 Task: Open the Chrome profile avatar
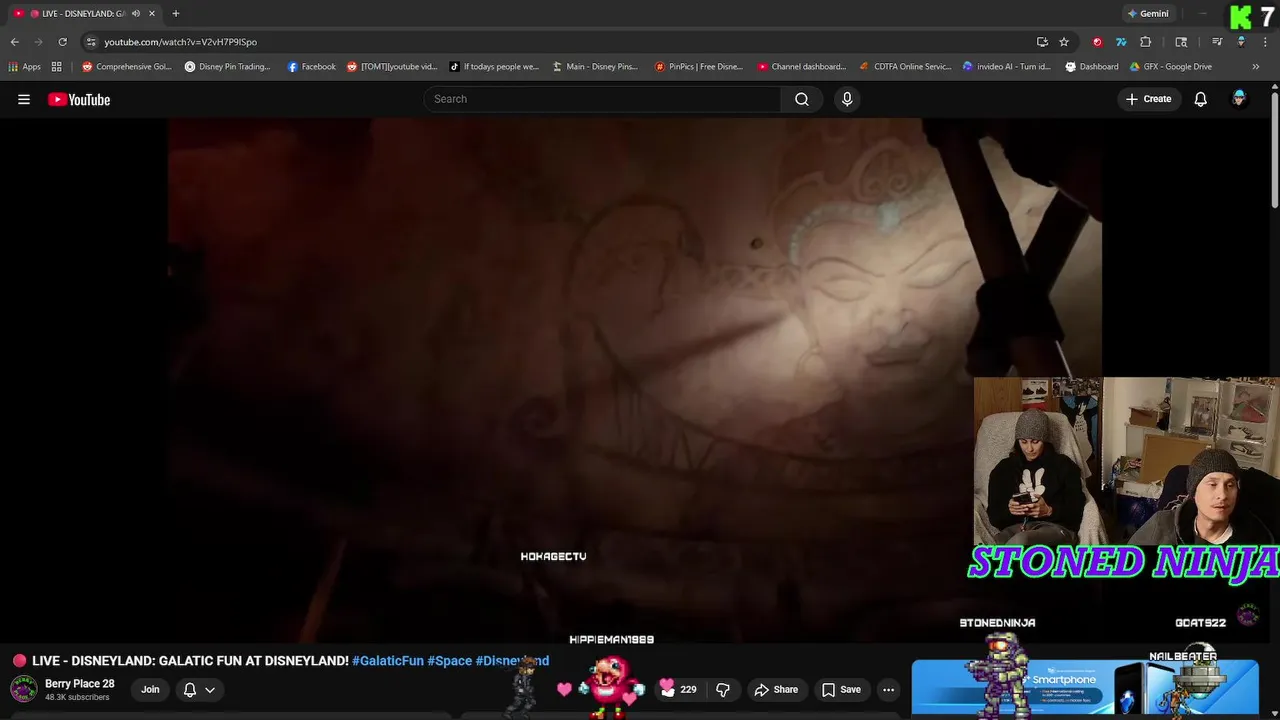click(x=1241, y=42)
